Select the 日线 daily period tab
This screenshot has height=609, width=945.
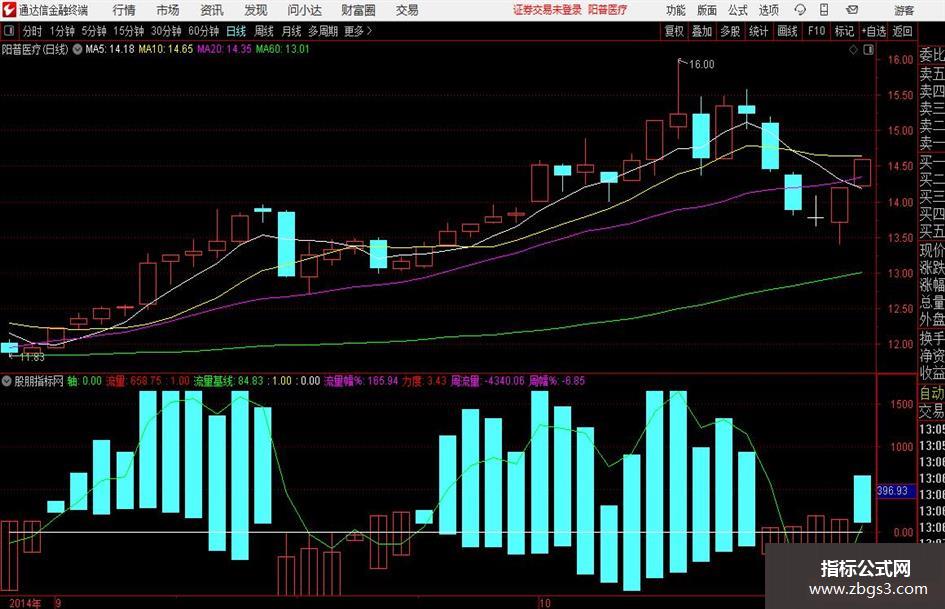point(236,31)
